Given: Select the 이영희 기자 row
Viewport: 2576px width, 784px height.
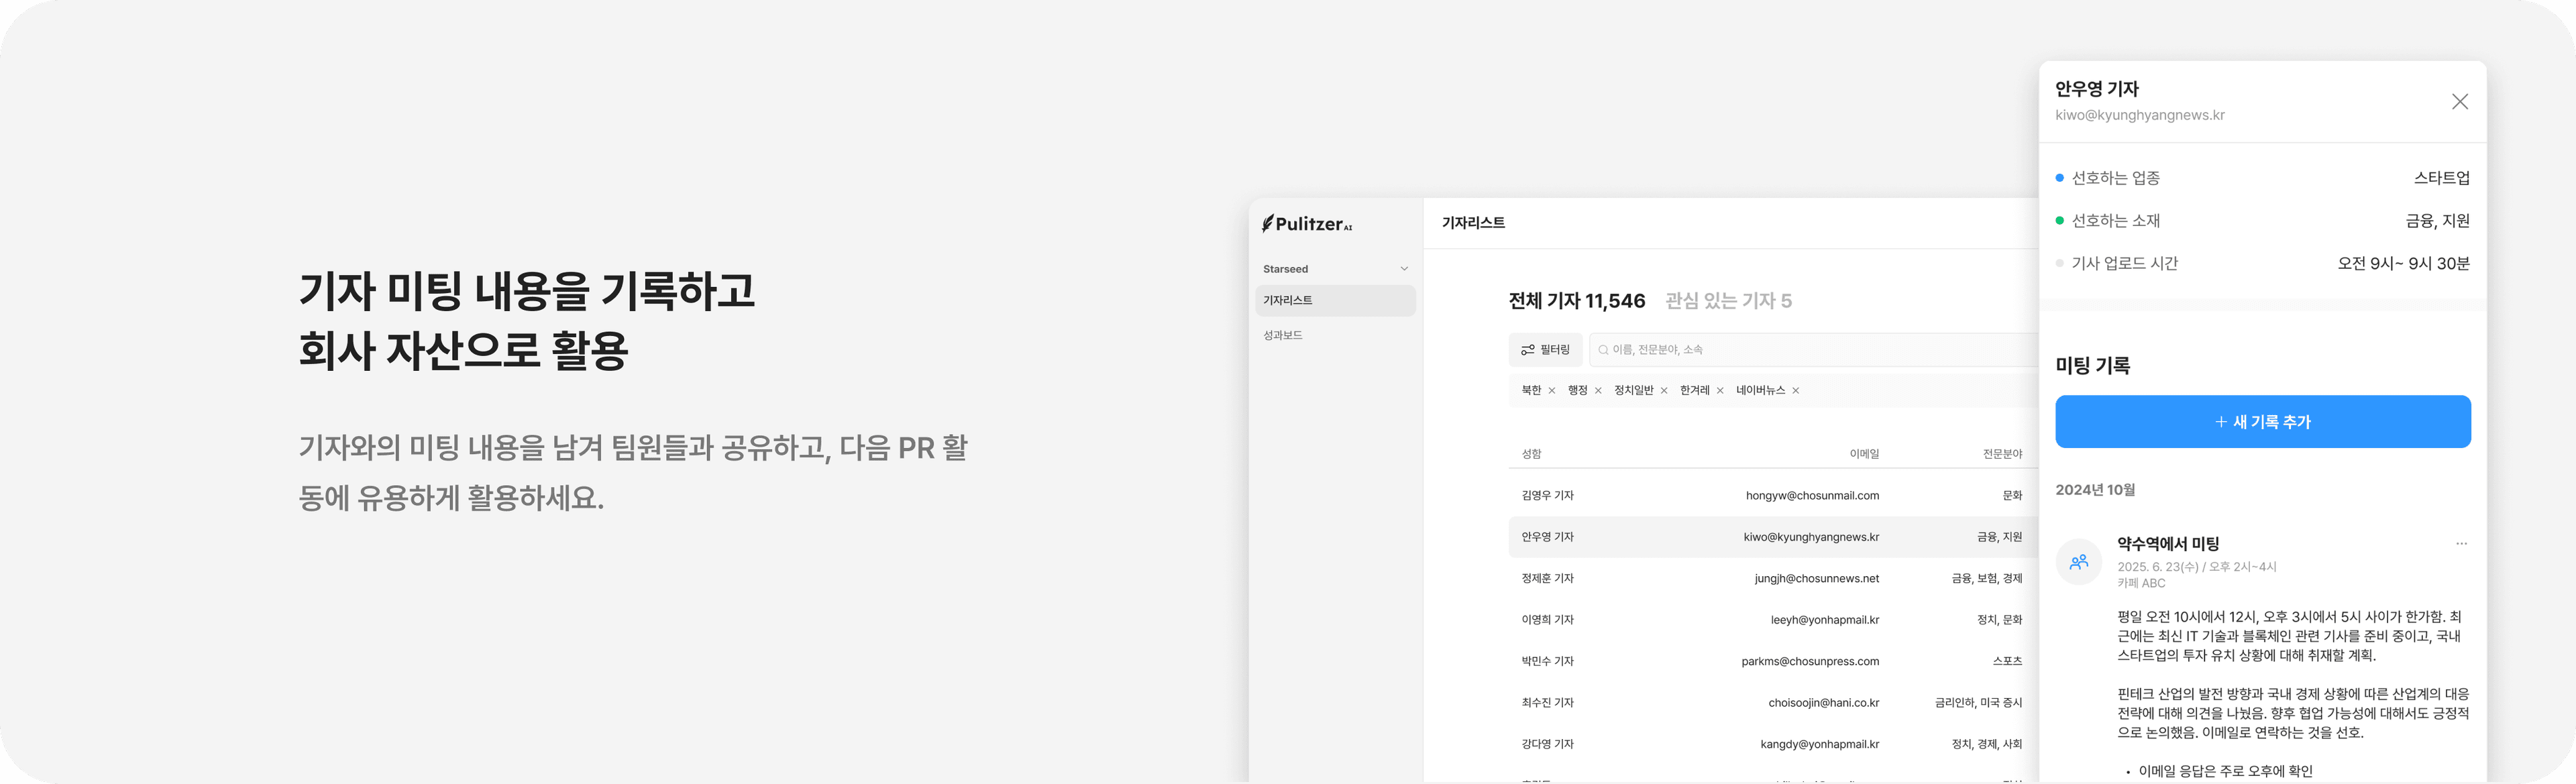Looking at the screenshot, I should coord(1548,620).
